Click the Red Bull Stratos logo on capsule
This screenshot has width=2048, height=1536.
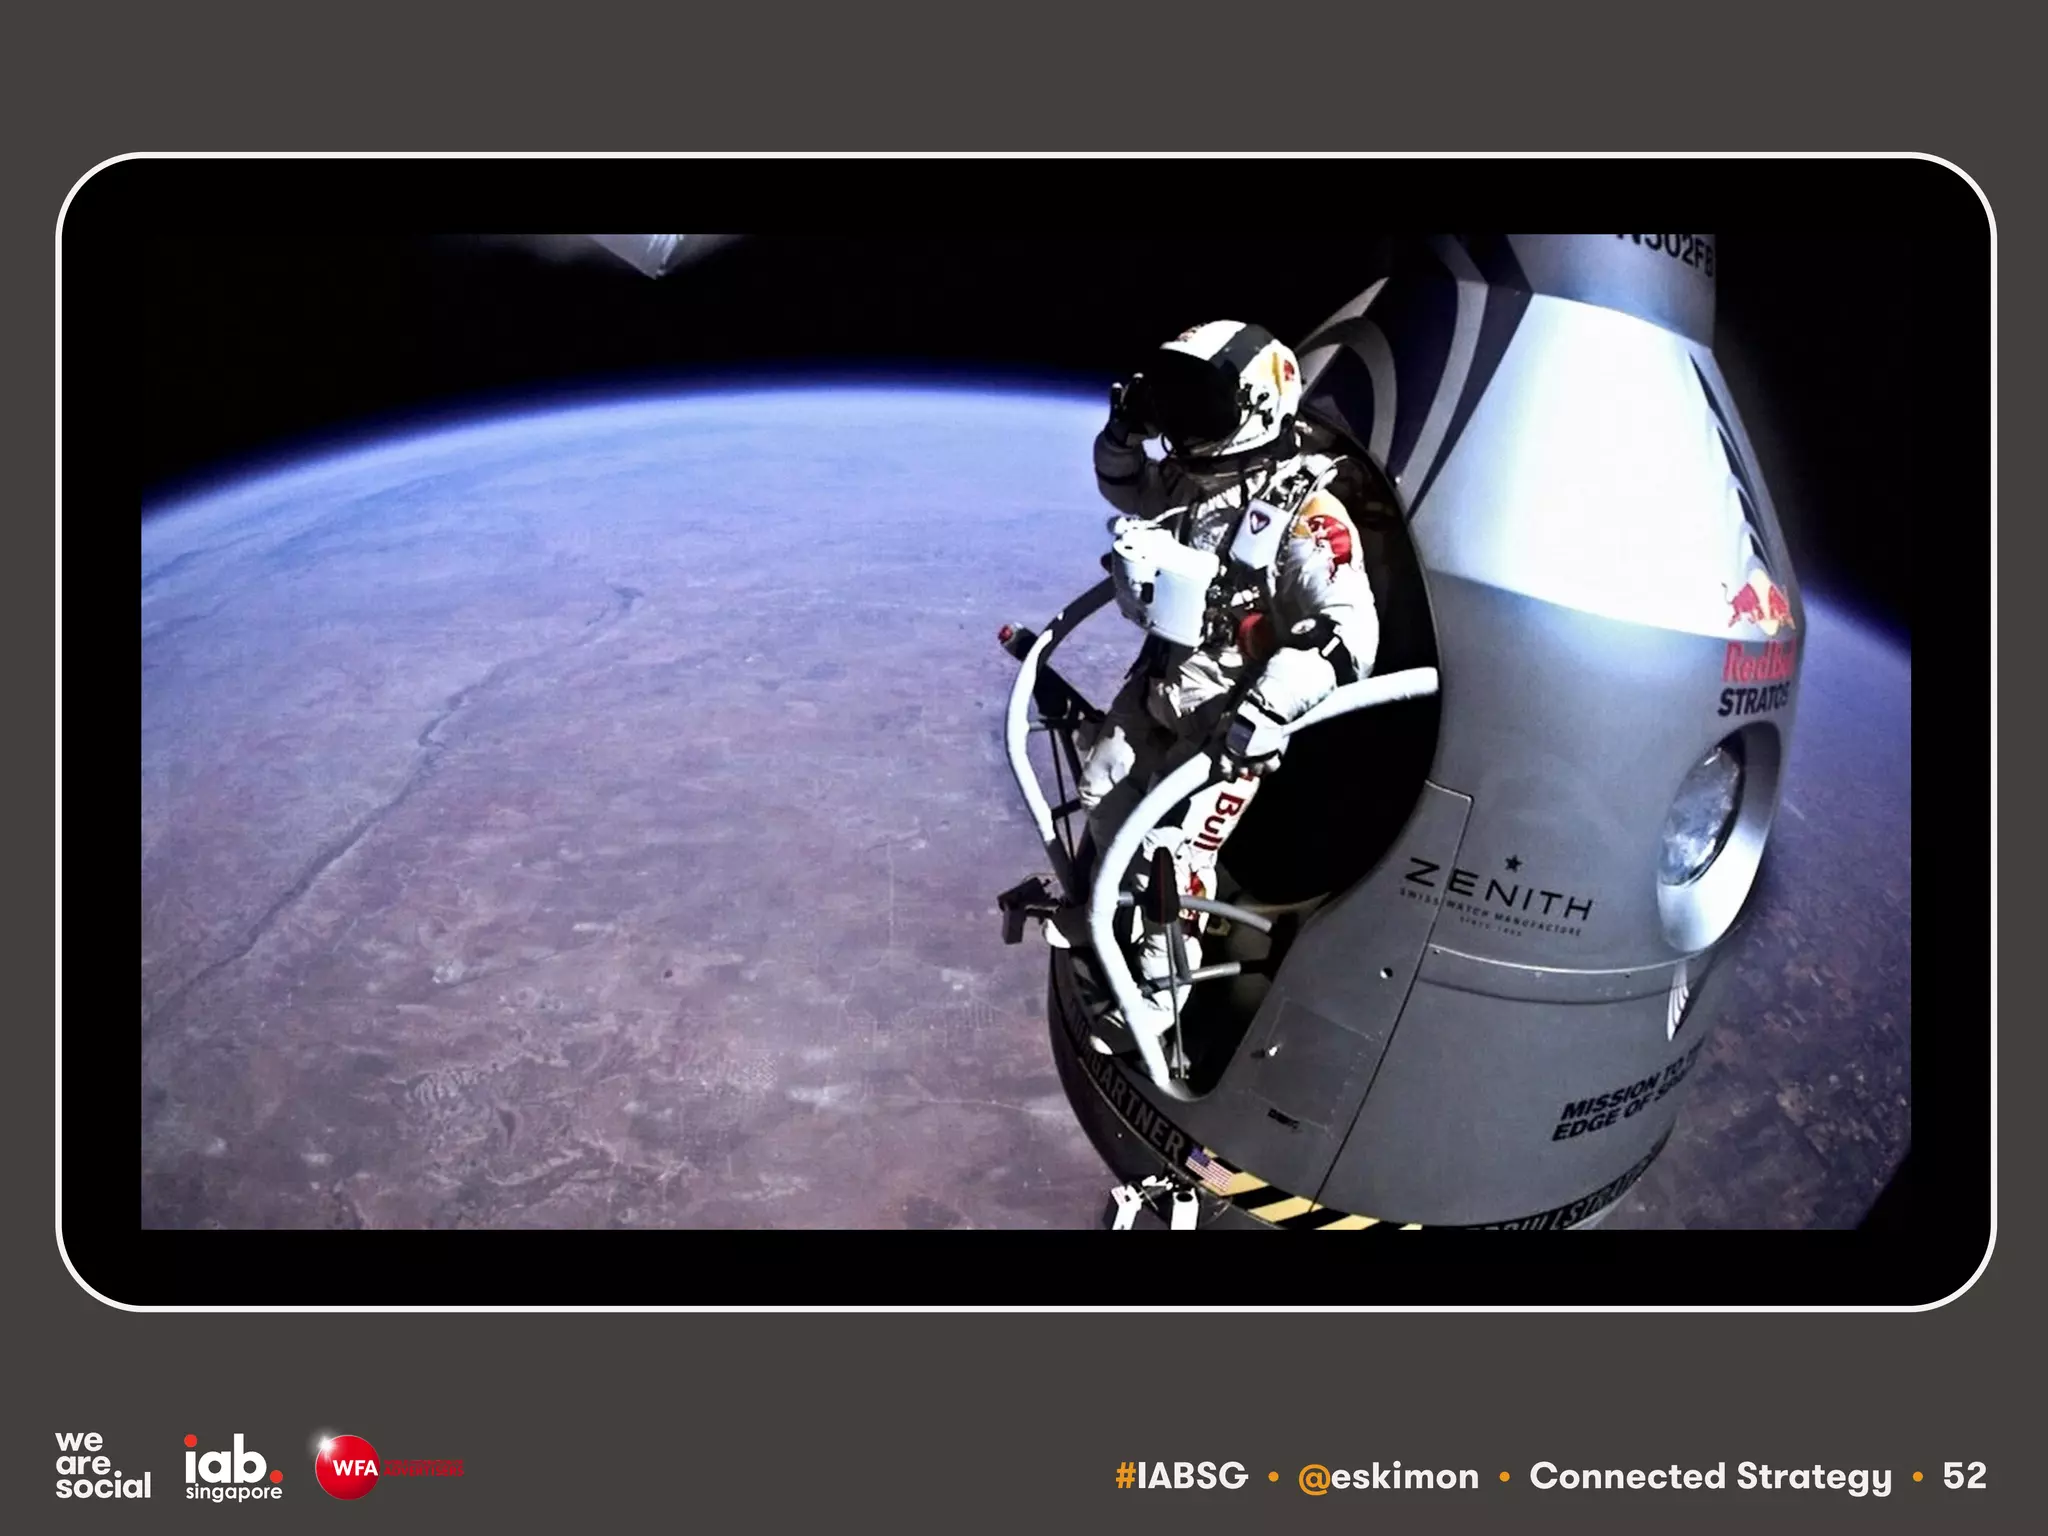coord(1758,648)
